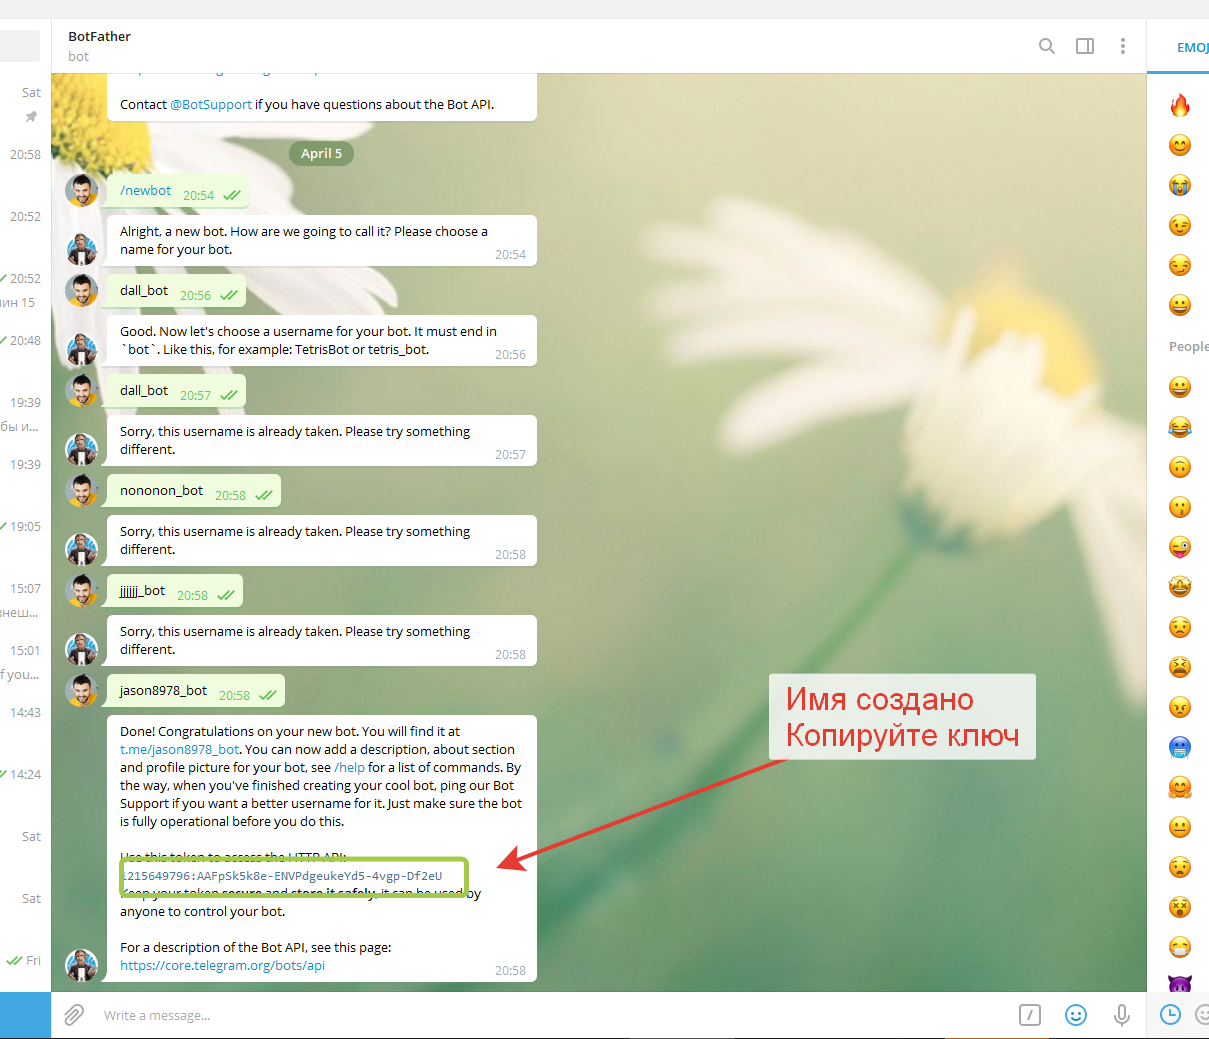The height and width of the screenshot is (1039, 1209).
Task: Click the microphone voice message icon
Action: (x=1122, y=1015)
